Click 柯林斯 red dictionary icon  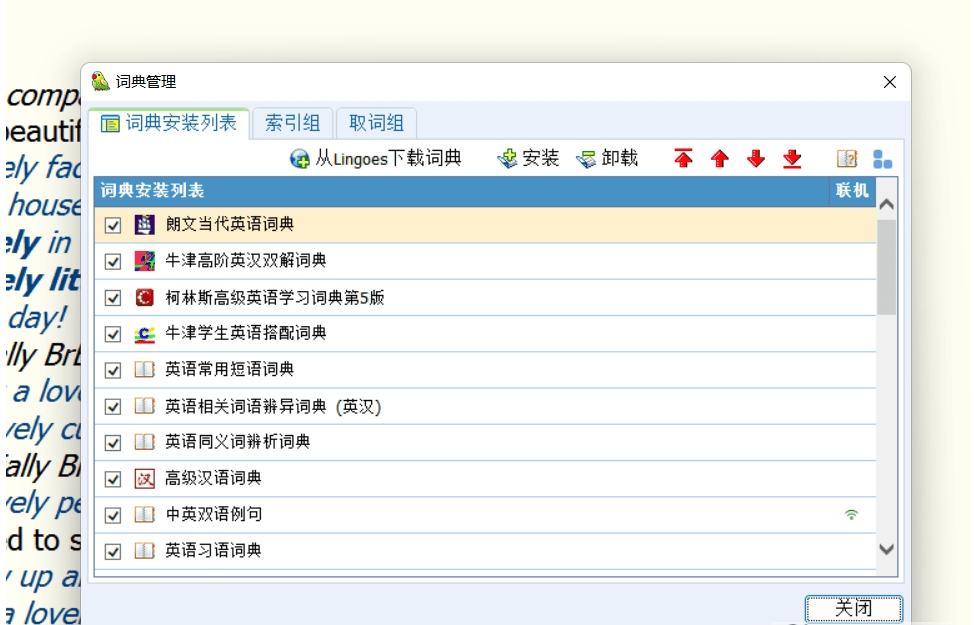click(145, 297)
